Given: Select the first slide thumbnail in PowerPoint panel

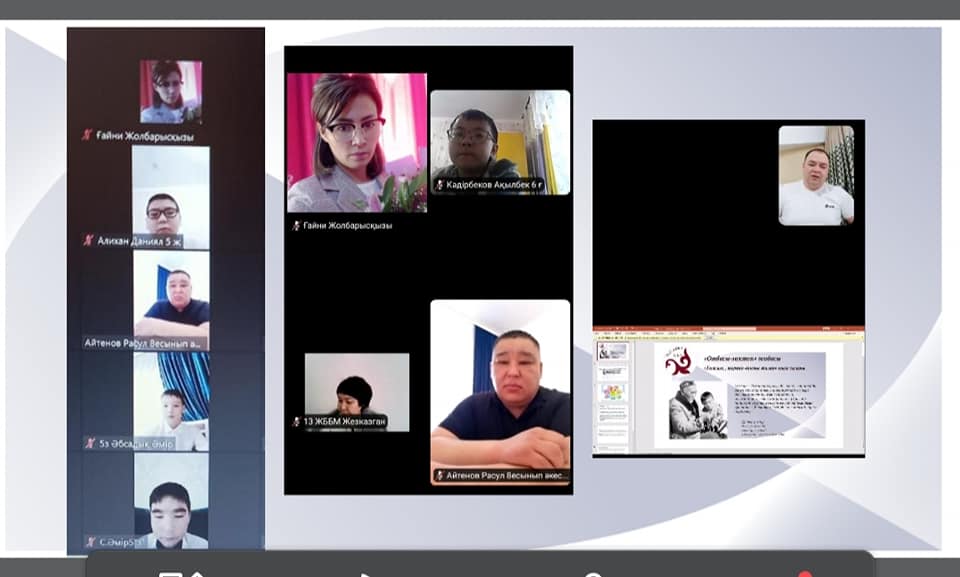Looking at the screenshot, I should [611, 352].
